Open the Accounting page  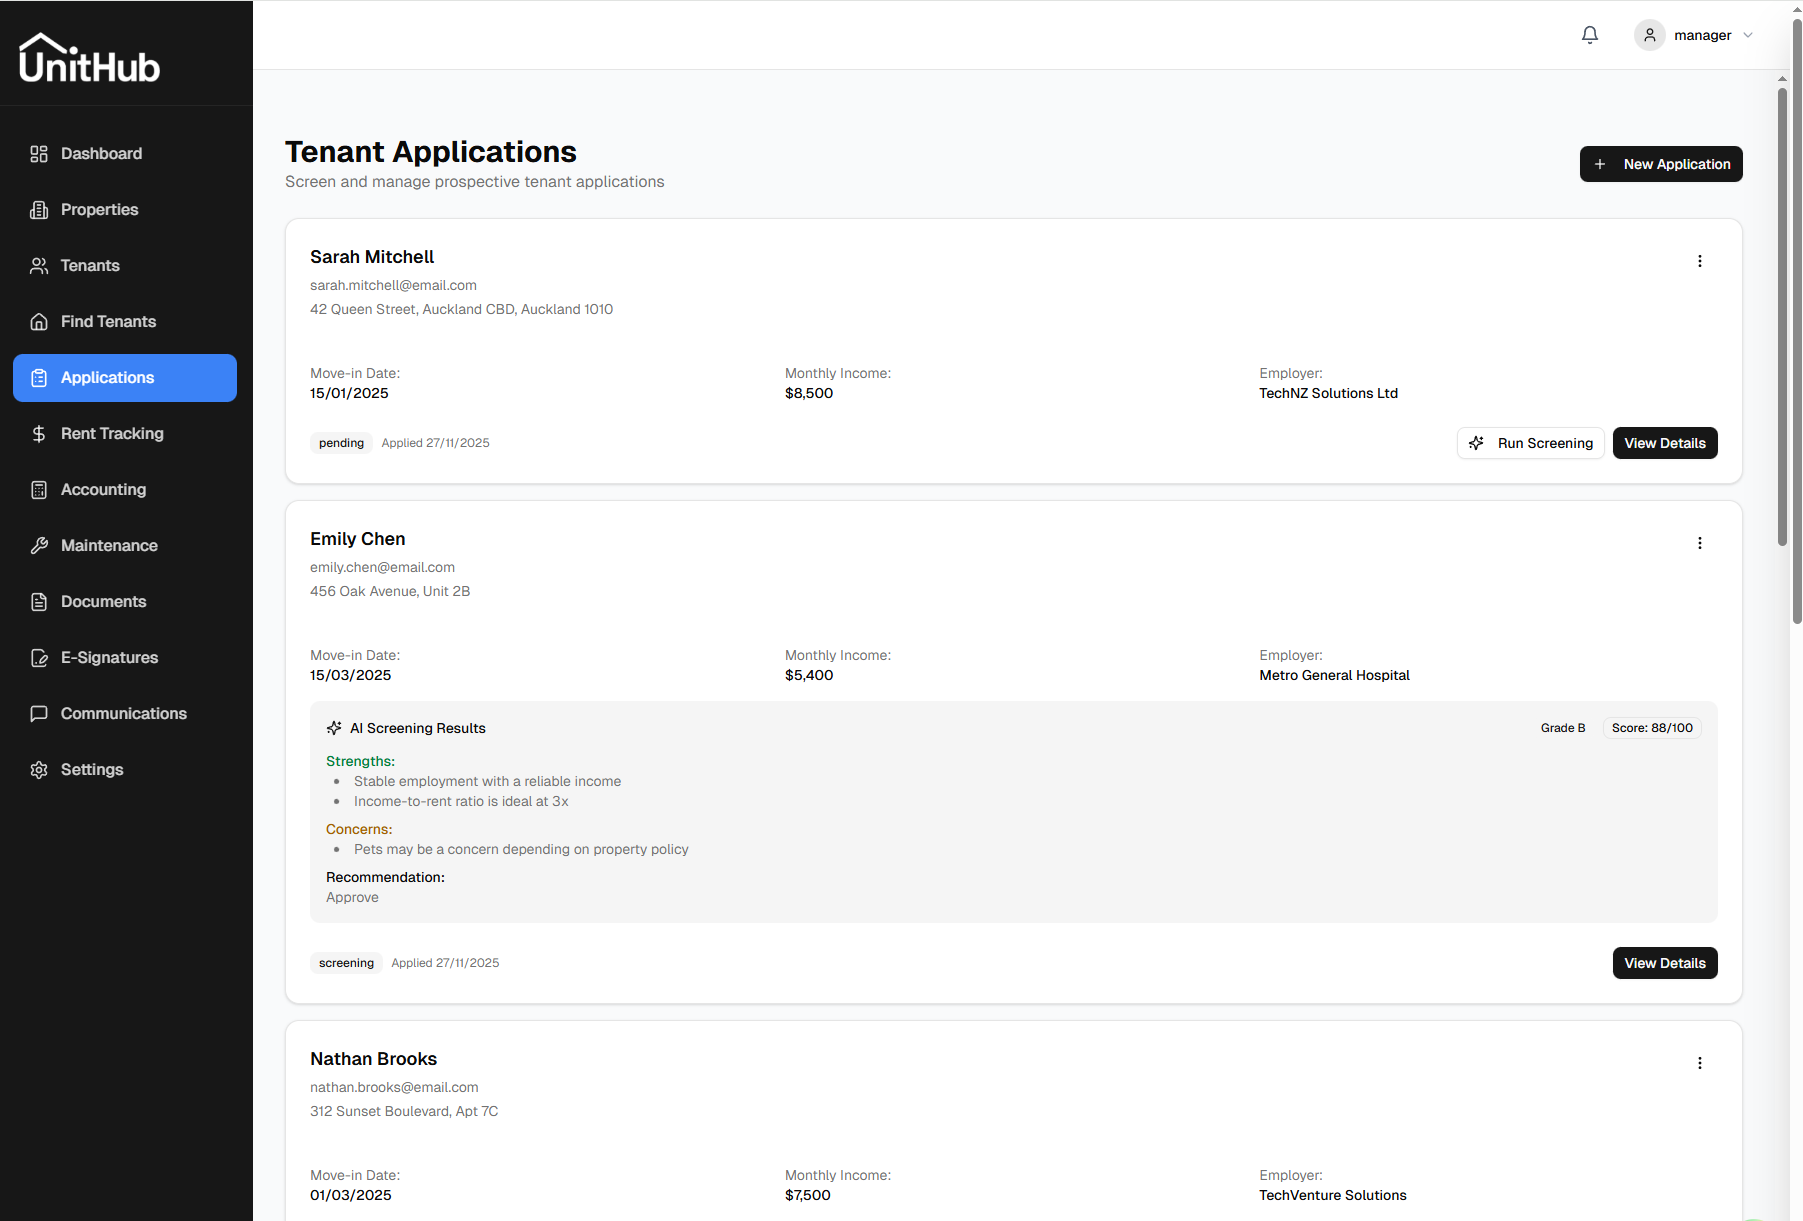(103, 490)
